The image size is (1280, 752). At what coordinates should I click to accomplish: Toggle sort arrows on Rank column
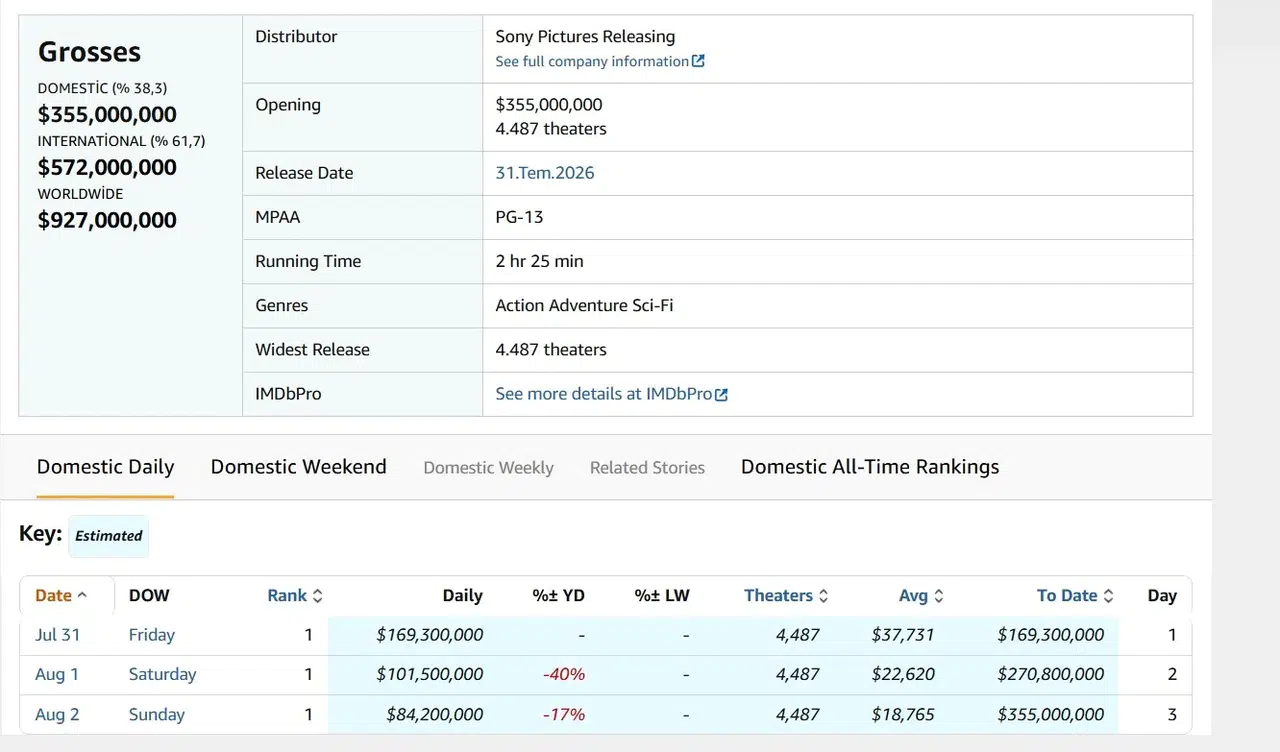click(x=318, y=596)
